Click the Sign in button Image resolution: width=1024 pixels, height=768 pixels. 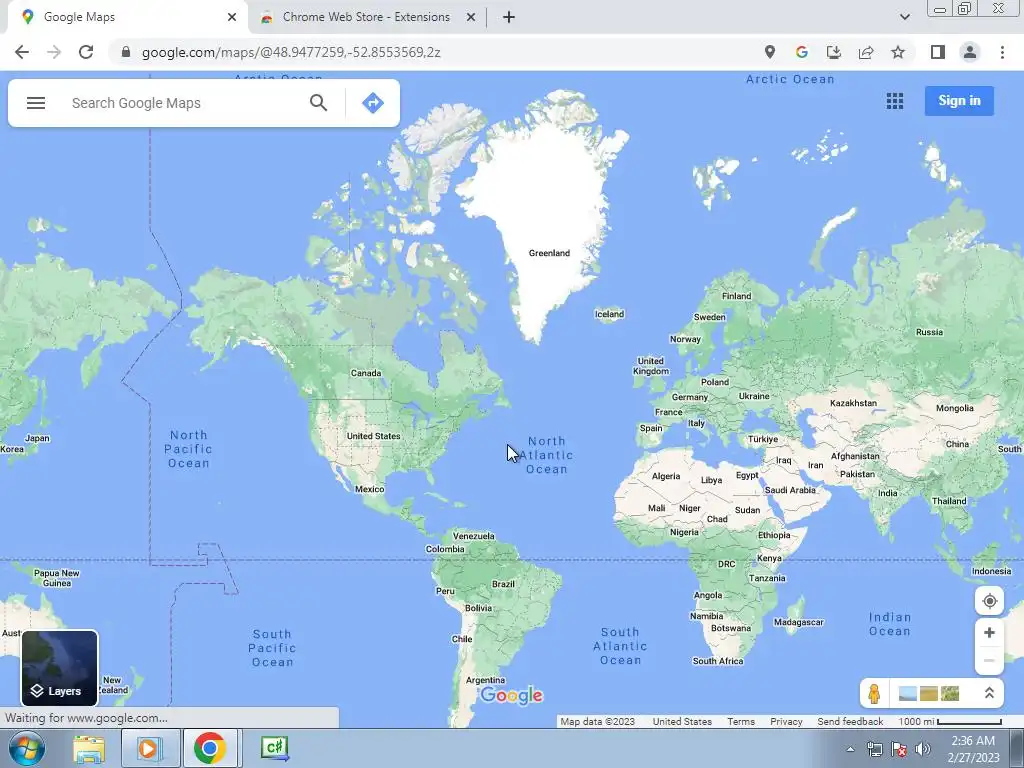coord(959,101)
